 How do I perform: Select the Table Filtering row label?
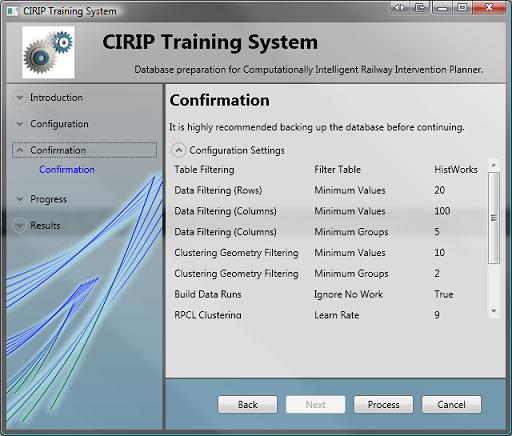(204, 170)
